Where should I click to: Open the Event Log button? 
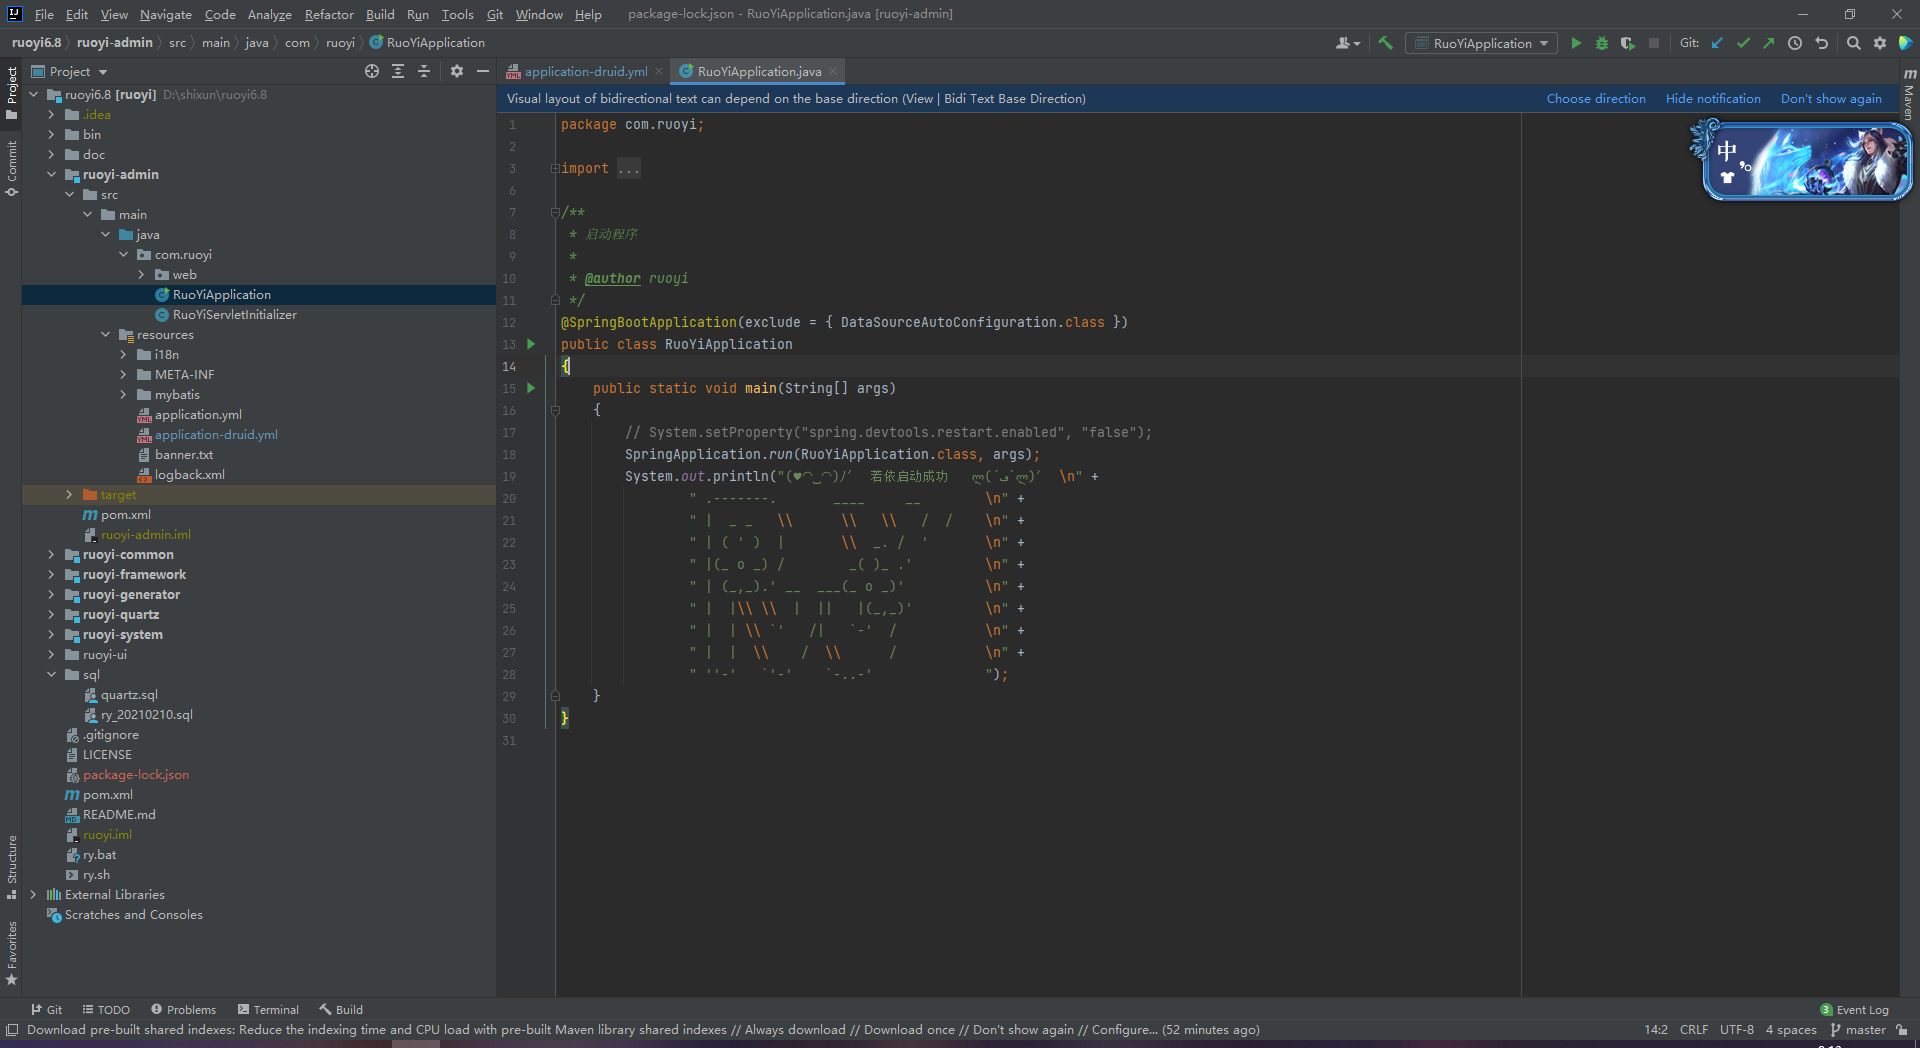pos(1854,1010)
